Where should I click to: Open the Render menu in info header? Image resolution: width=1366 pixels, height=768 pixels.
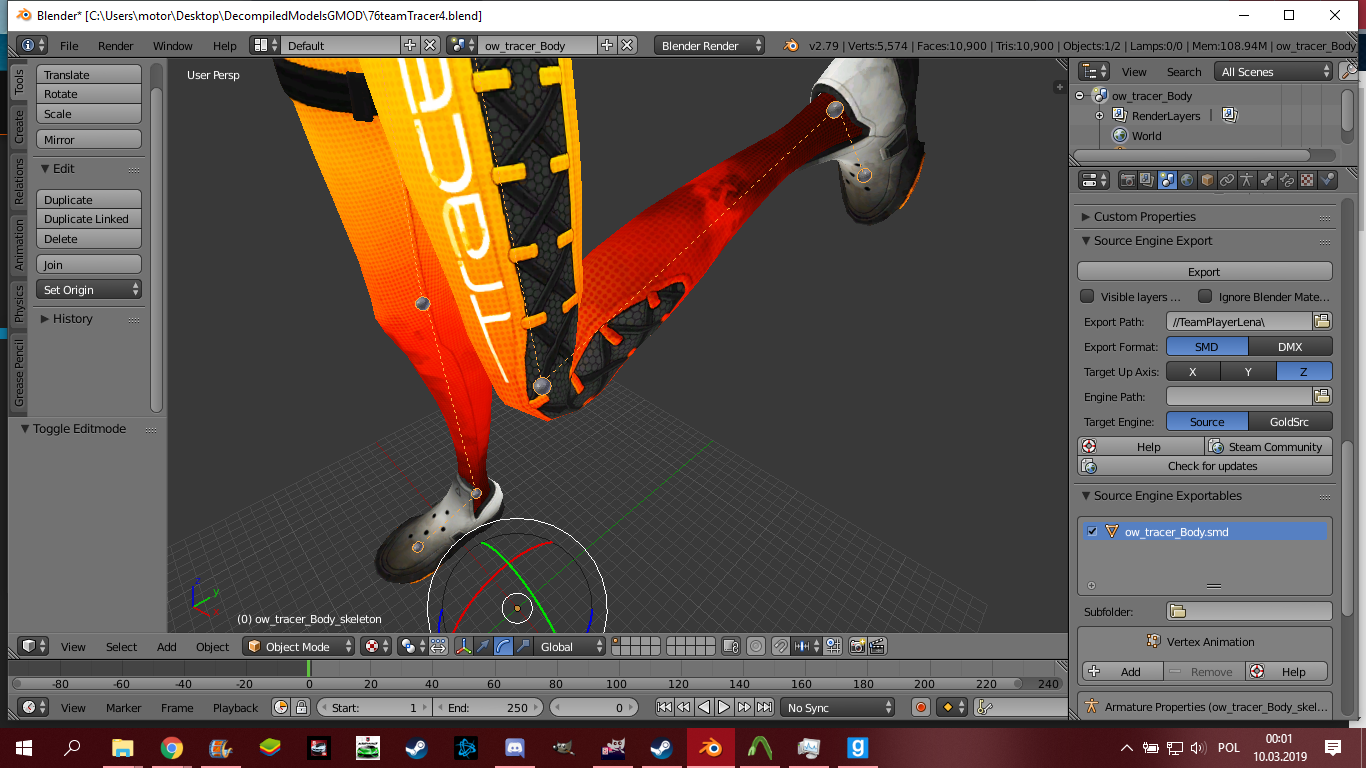pyautogui.click(x=116, y=45)
